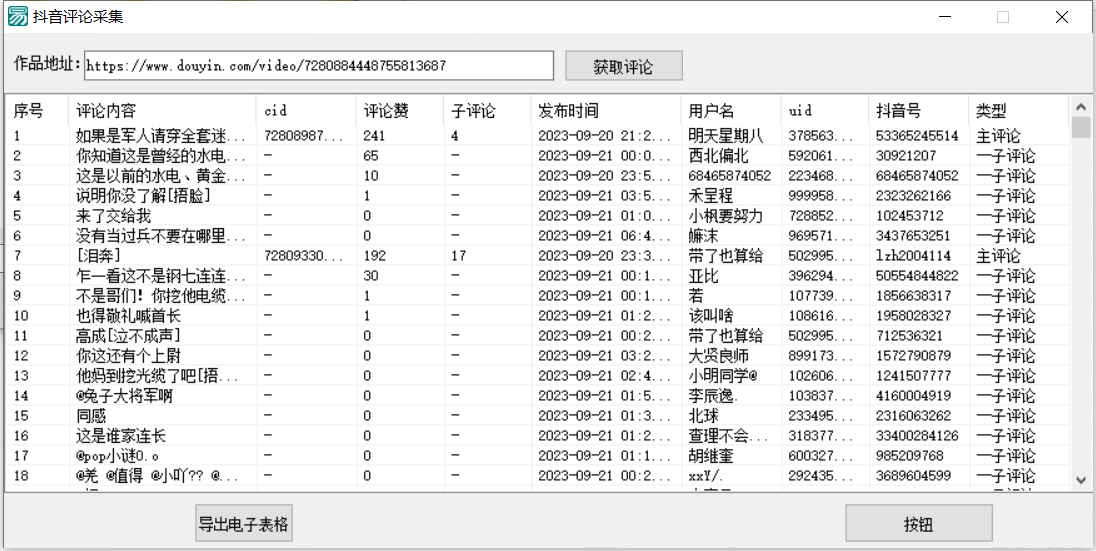Click the uid column header

pyautogui.click(x=825, y=110)
